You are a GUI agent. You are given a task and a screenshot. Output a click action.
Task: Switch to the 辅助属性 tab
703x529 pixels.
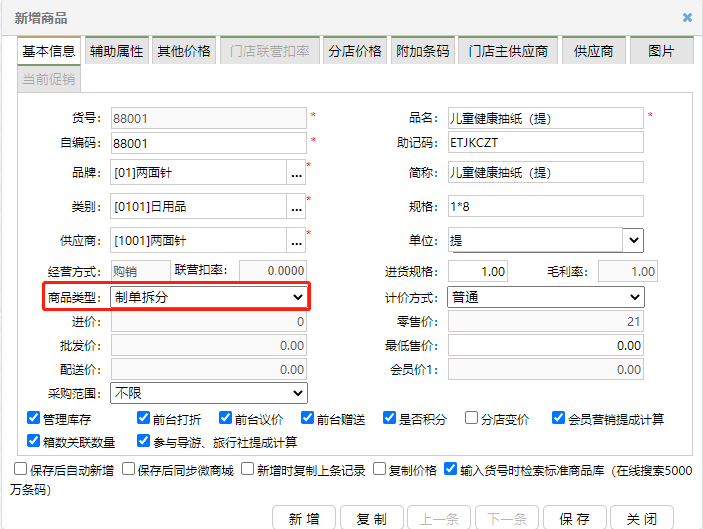[x=117, y=51]
